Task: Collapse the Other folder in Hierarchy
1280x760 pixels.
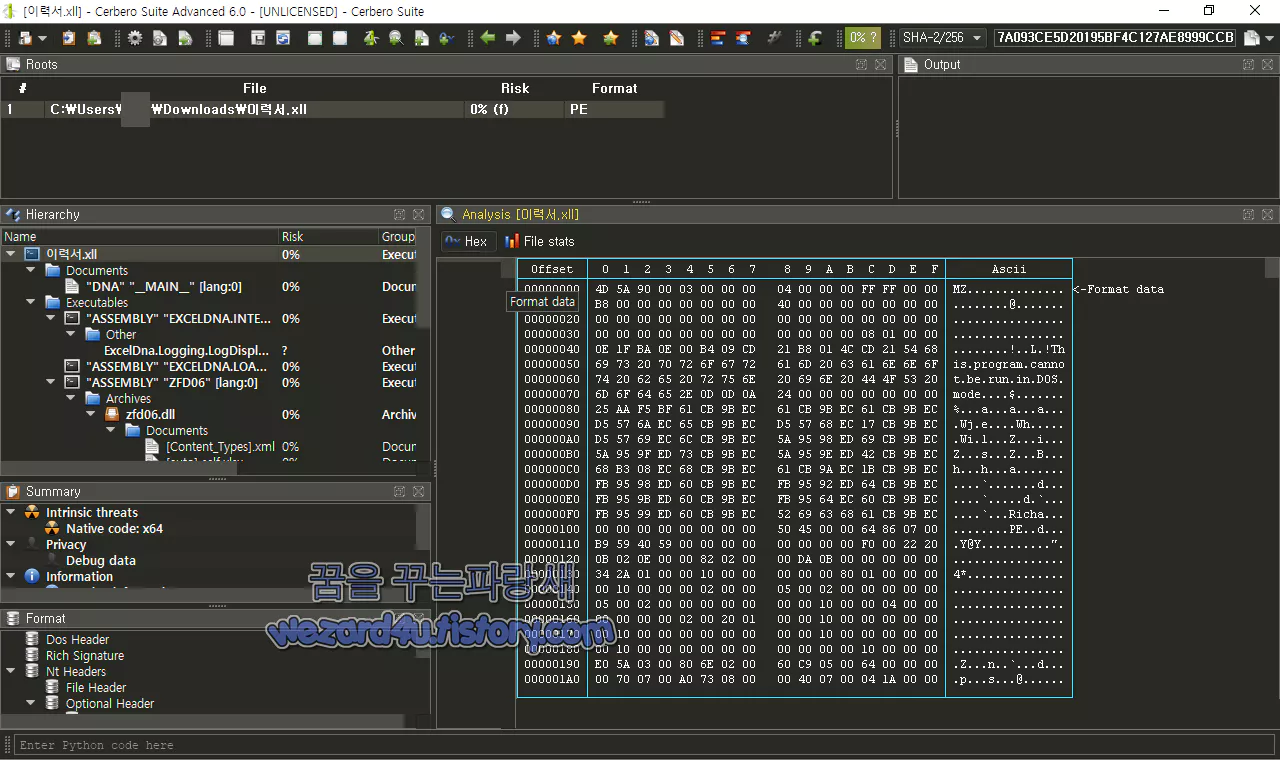Action: 71,334
